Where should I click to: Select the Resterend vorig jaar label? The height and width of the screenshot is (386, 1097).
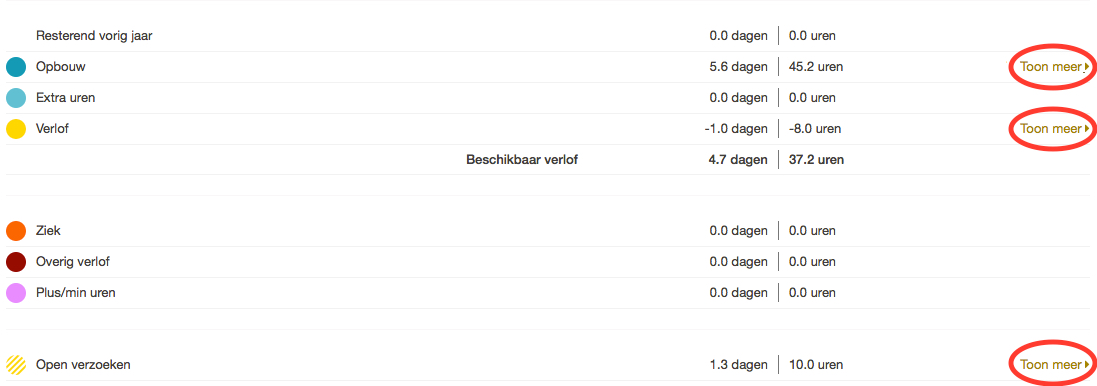[x=94, y=36]
